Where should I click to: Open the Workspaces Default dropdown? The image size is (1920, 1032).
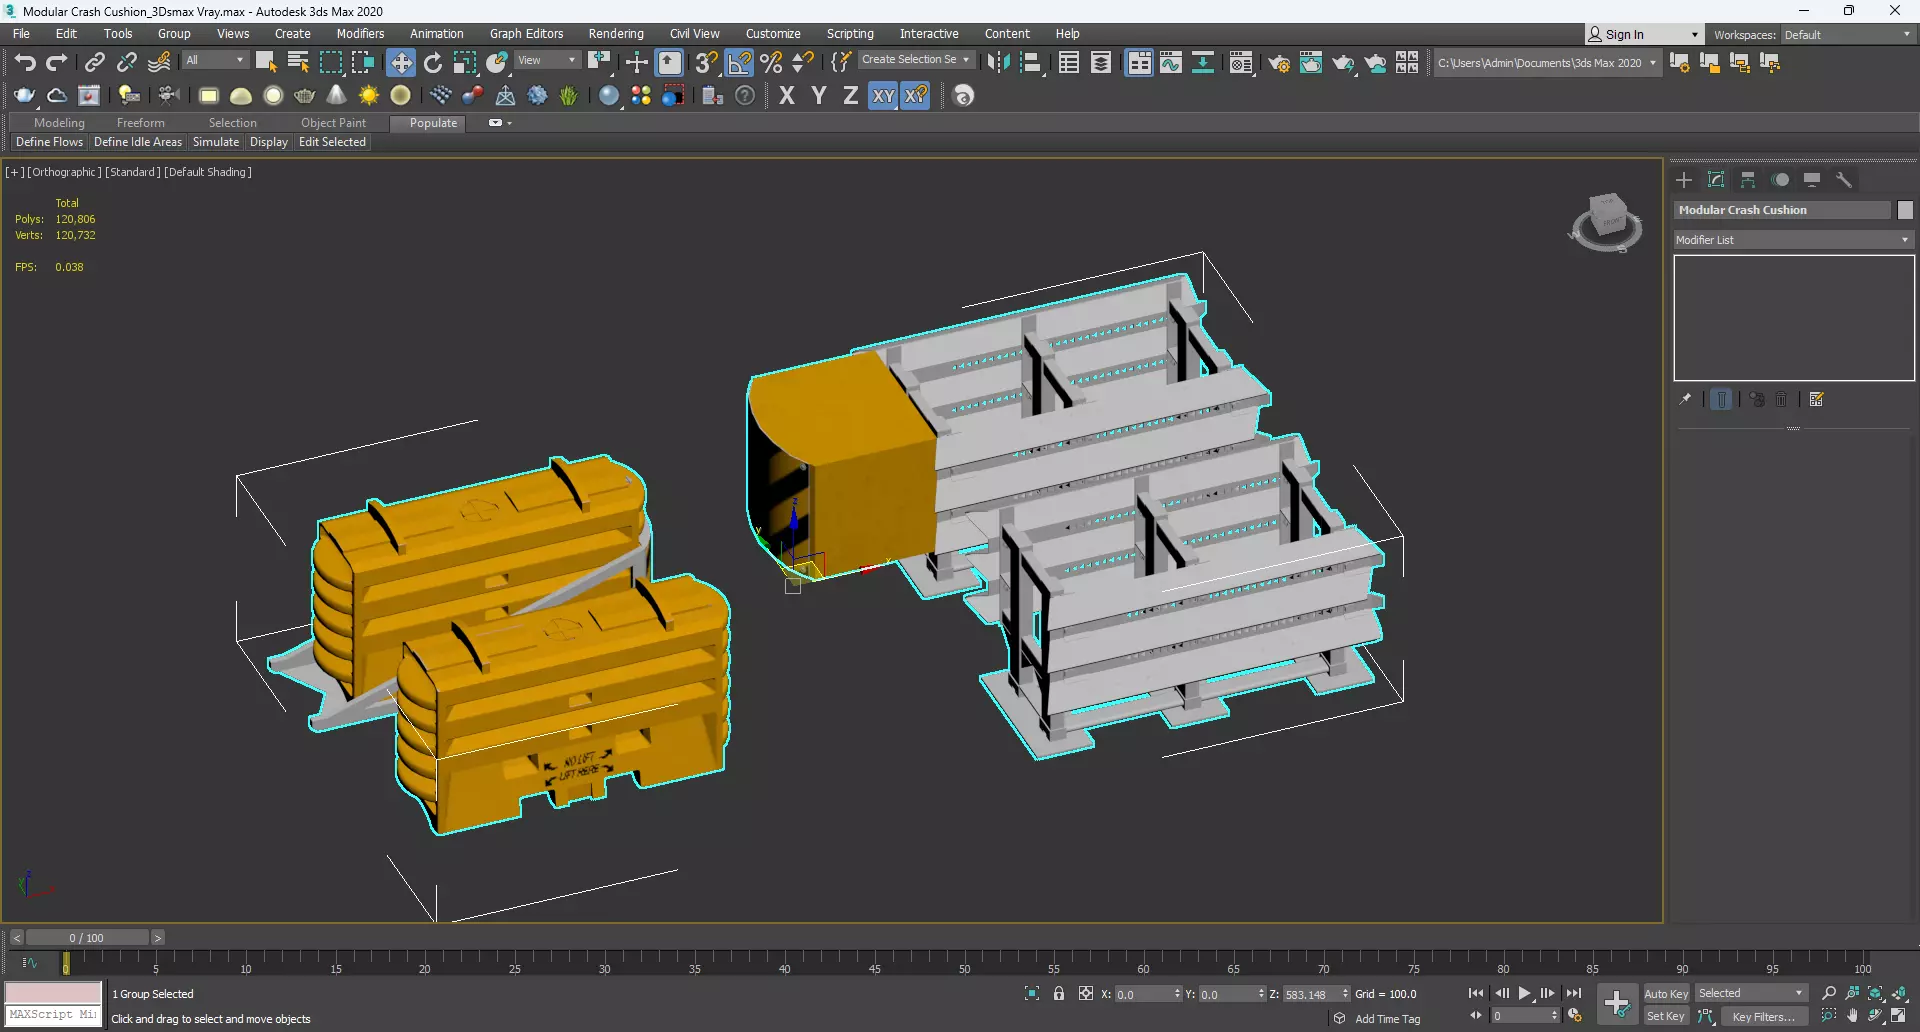1847,35
